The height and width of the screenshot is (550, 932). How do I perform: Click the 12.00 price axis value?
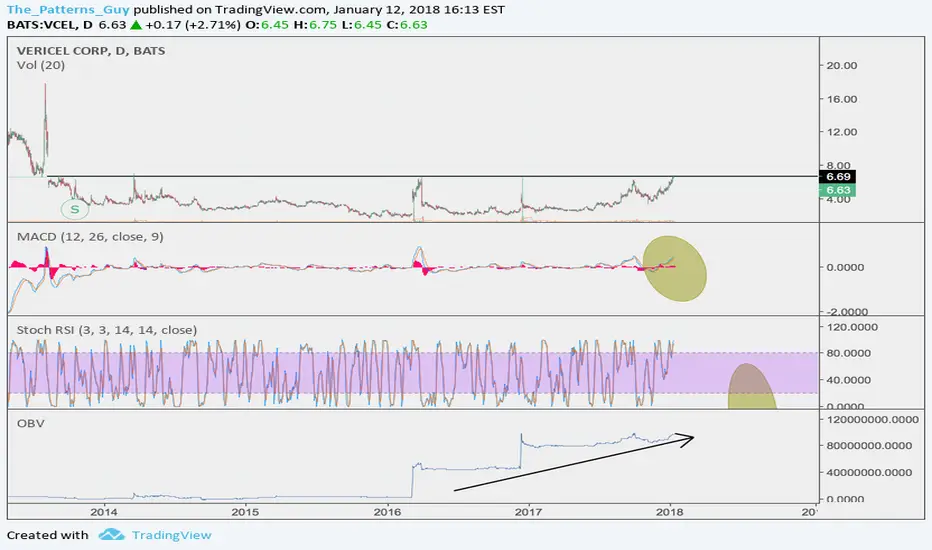[x=842, y=132]
